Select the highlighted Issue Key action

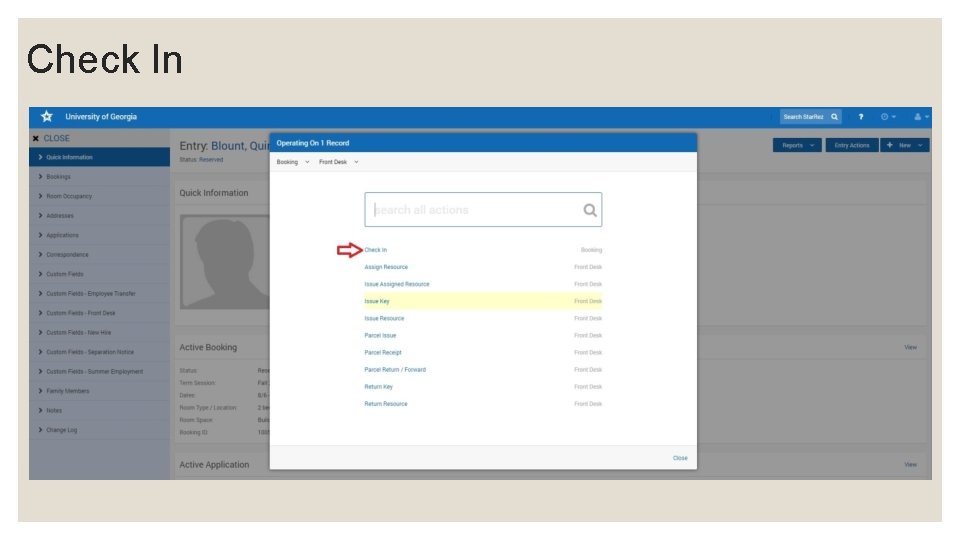pyautogui.click(x=483, y=301)
